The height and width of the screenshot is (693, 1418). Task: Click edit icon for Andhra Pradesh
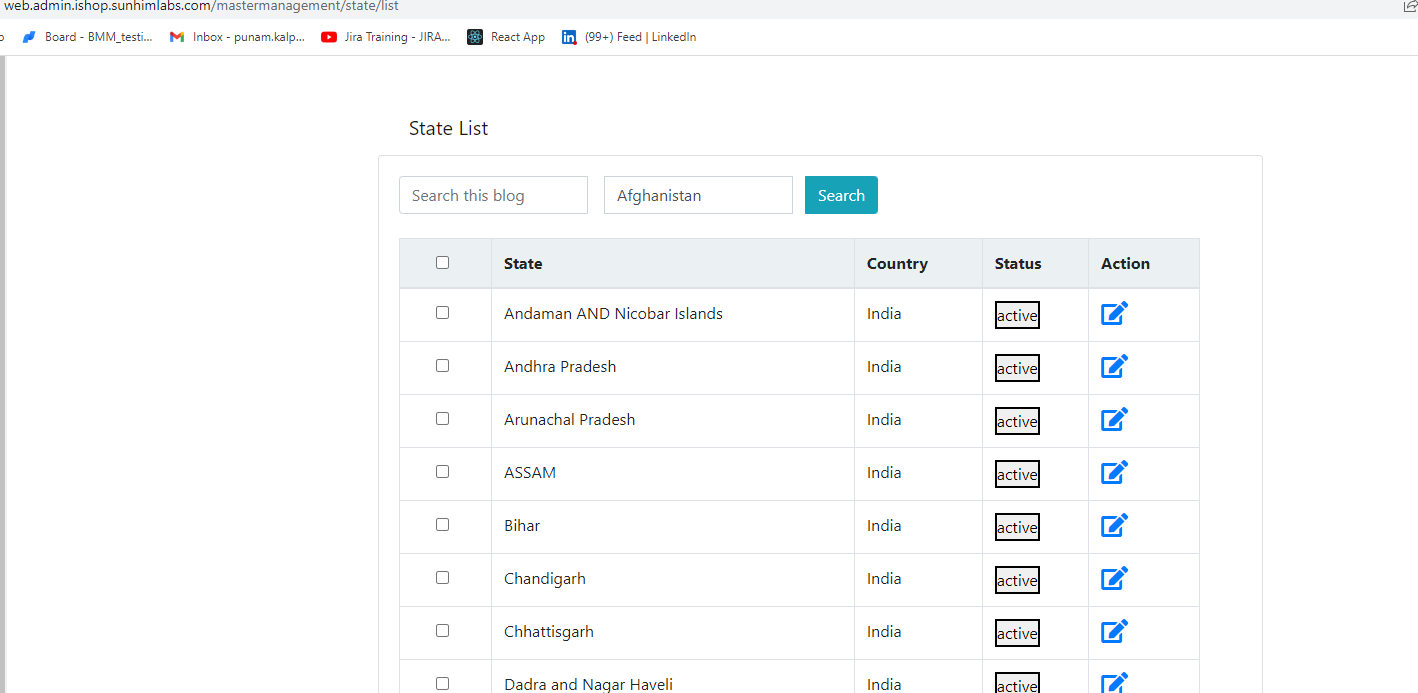(x=1115, y=366)
